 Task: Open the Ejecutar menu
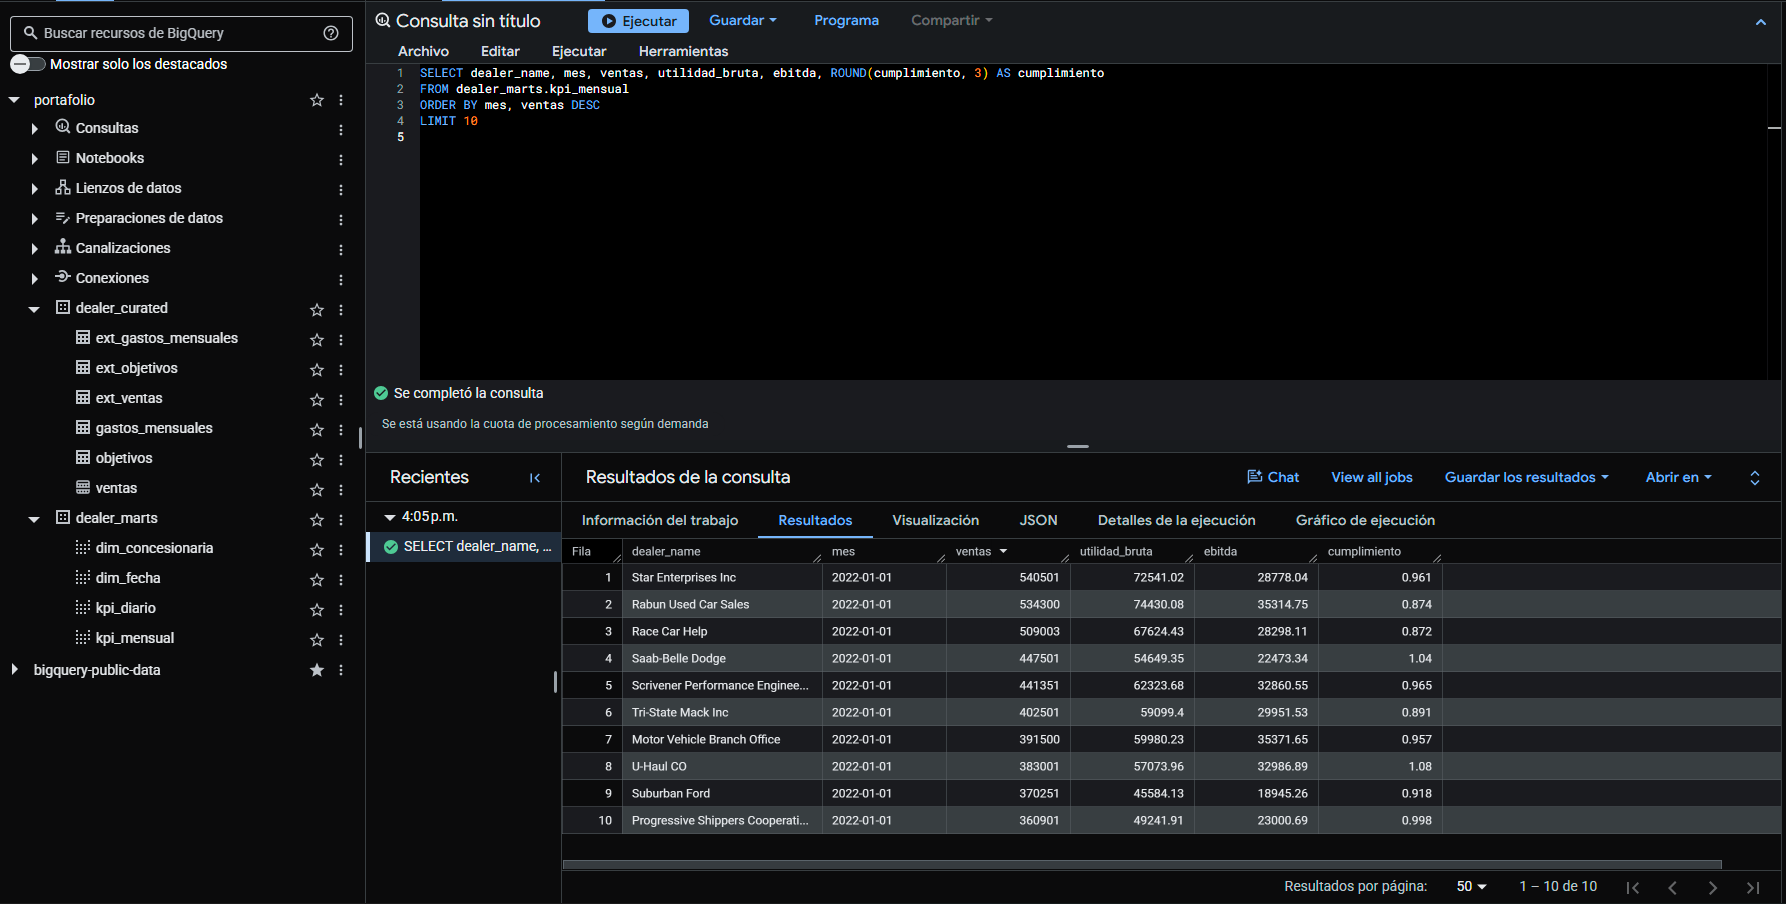point(579,51)
